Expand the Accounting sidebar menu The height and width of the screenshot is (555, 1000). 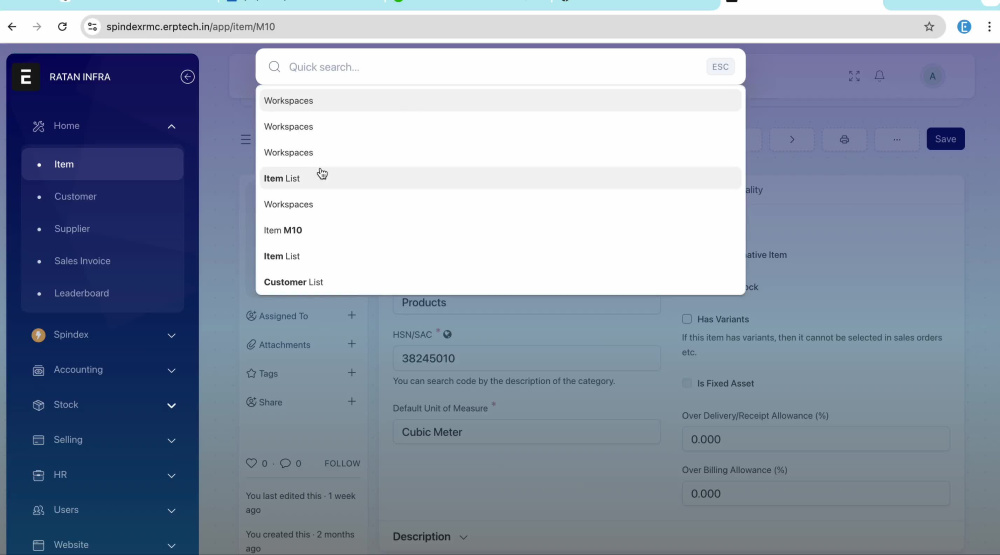click(x=172, y=370)
